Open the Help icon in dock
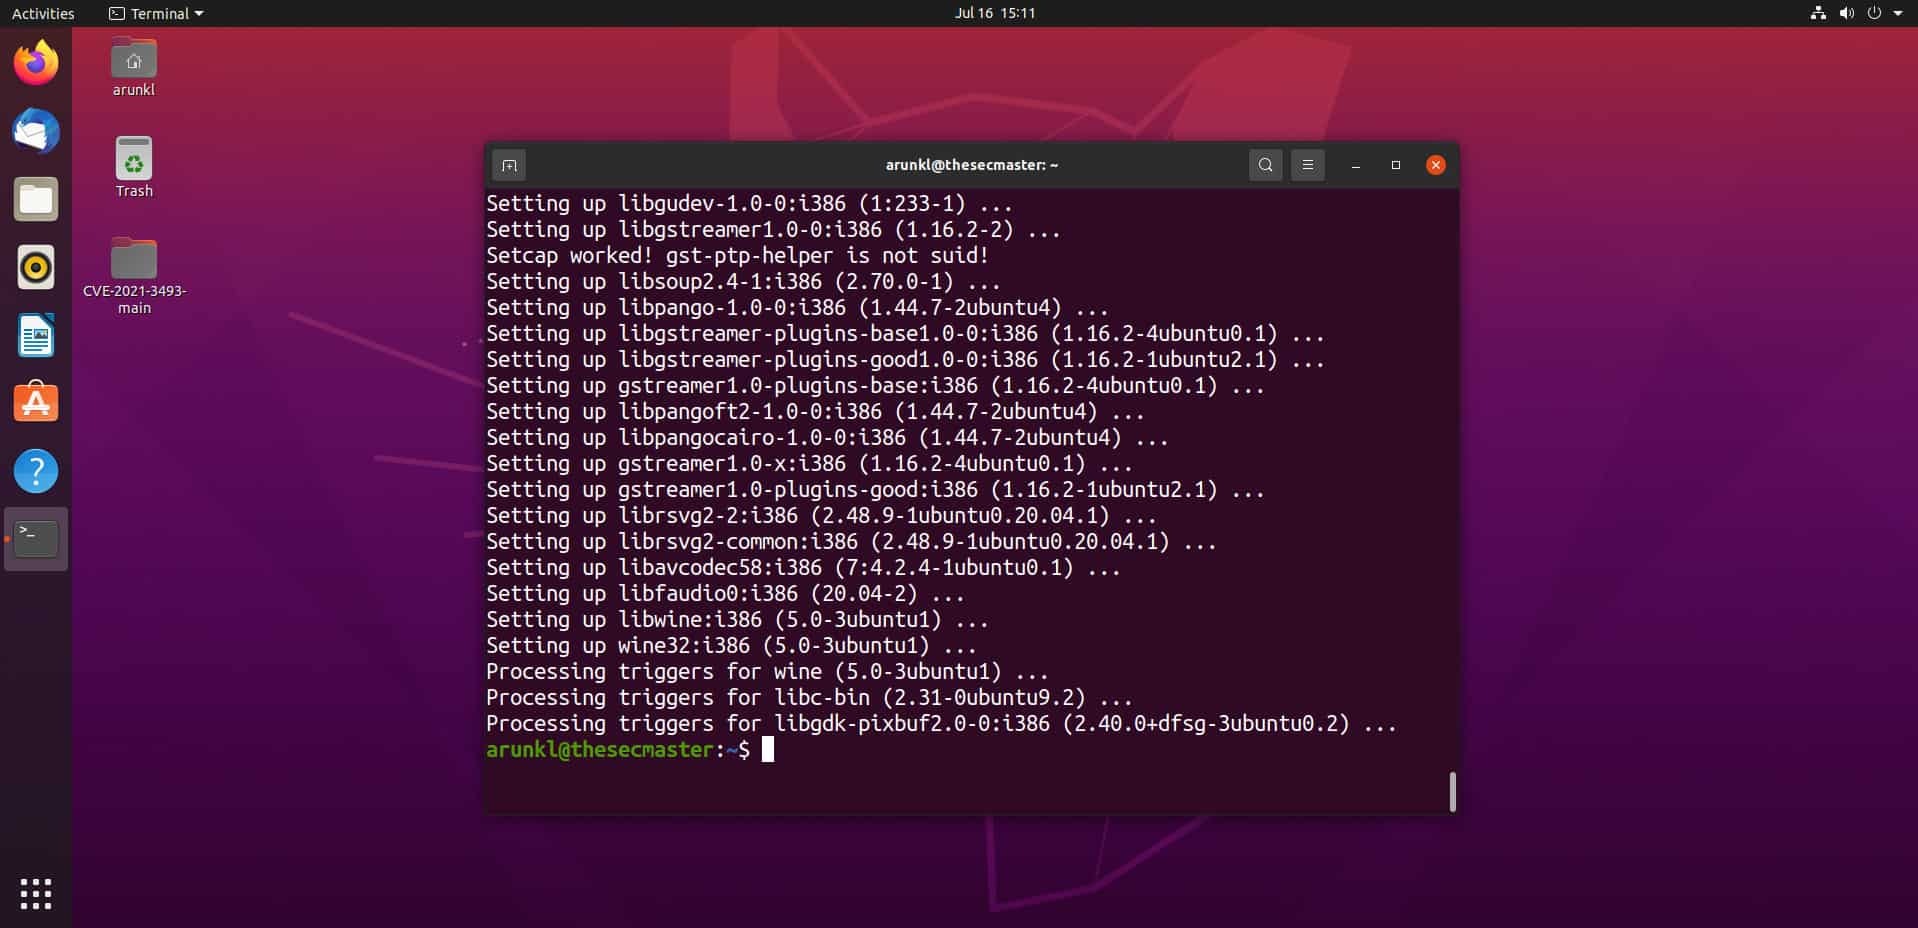Viewport: 1918px width, 928px height. (36, 471)
